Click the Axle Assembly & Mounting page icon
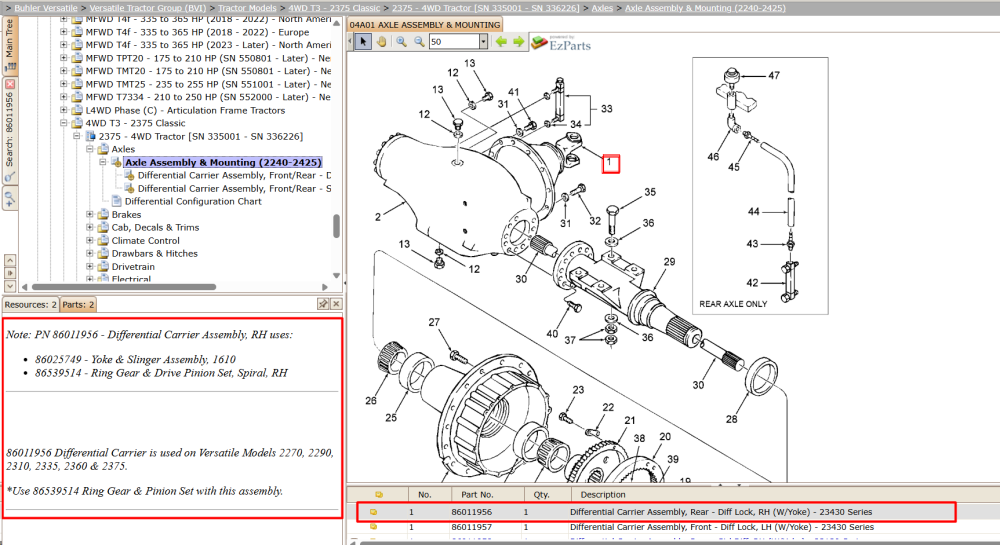Screen dimensions: 1000x545 (117, 163)
